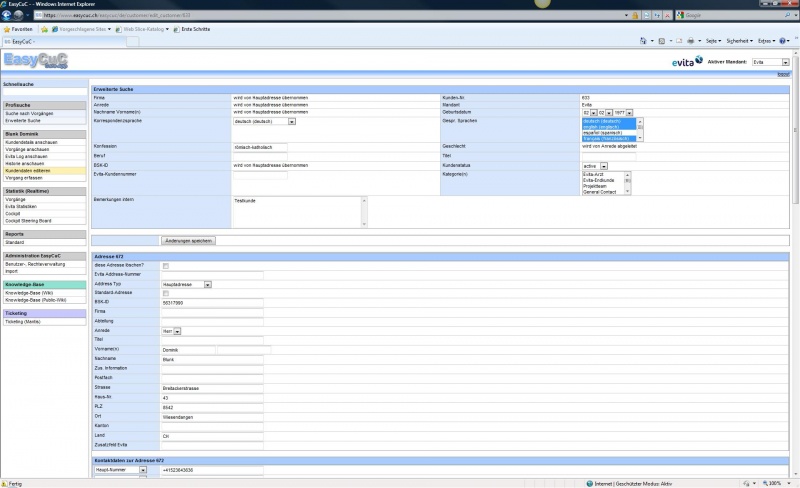Click the Strasse field Breitackerstrasse
This screenshot has height=488, width=800.
coord(212,388)
